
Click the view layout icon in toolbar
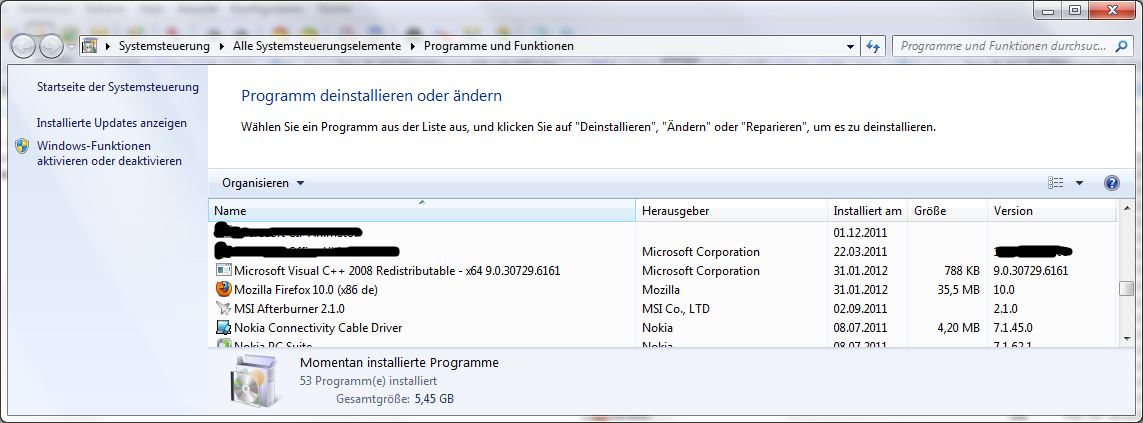[1056, 183]
